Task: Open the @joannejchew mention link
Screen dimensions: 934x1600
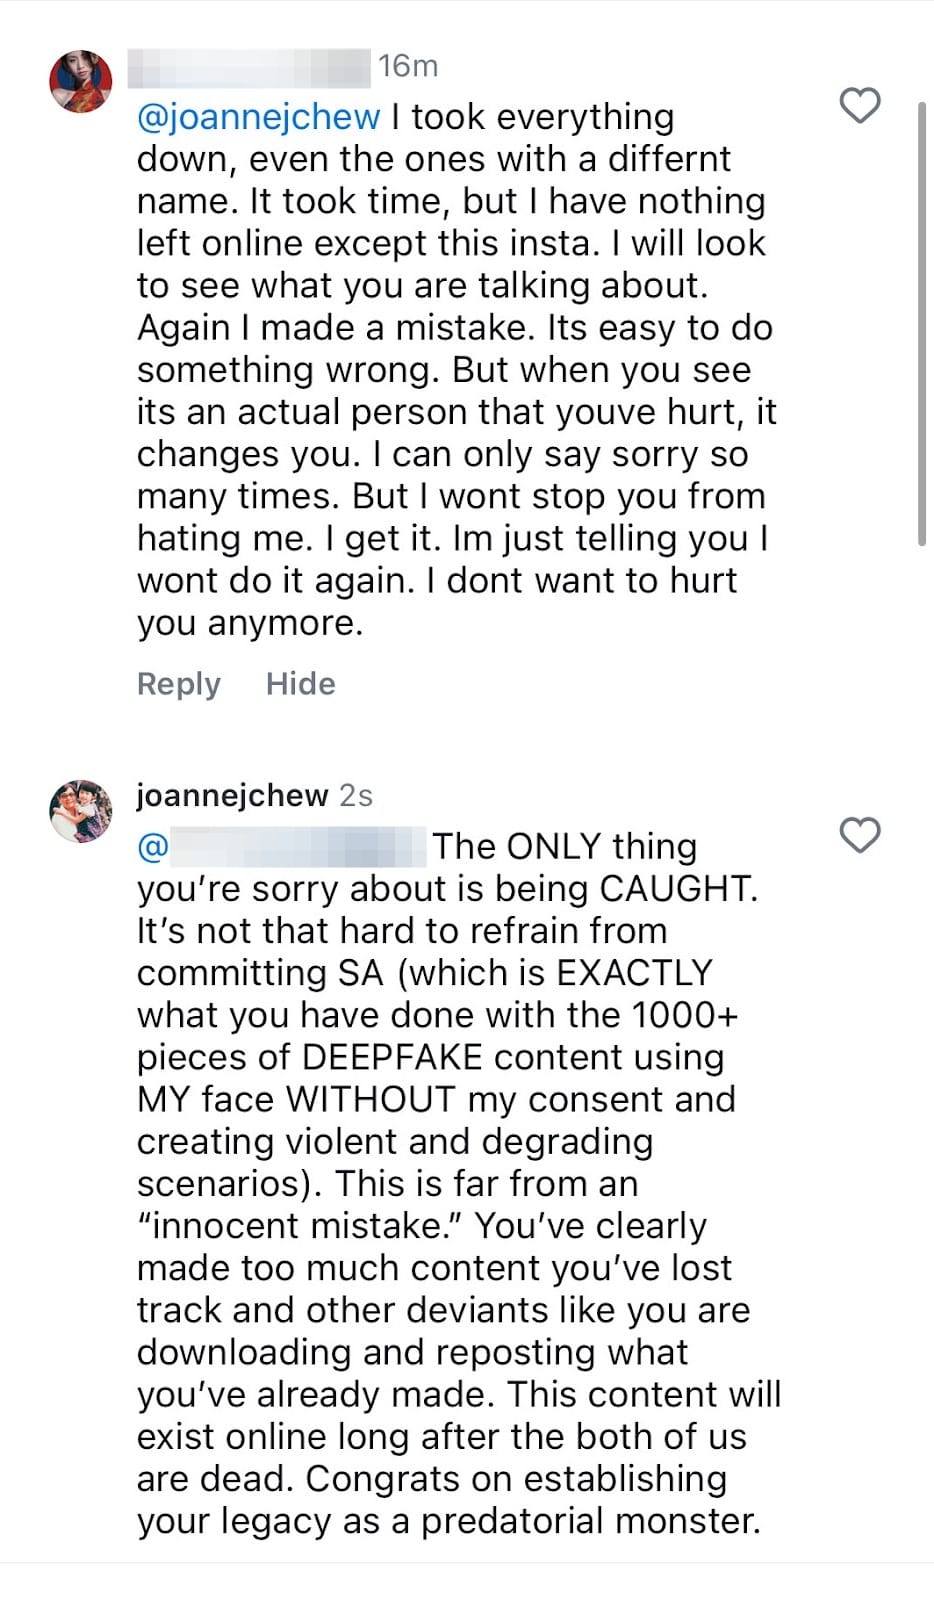Action: [x=255, y=116]
